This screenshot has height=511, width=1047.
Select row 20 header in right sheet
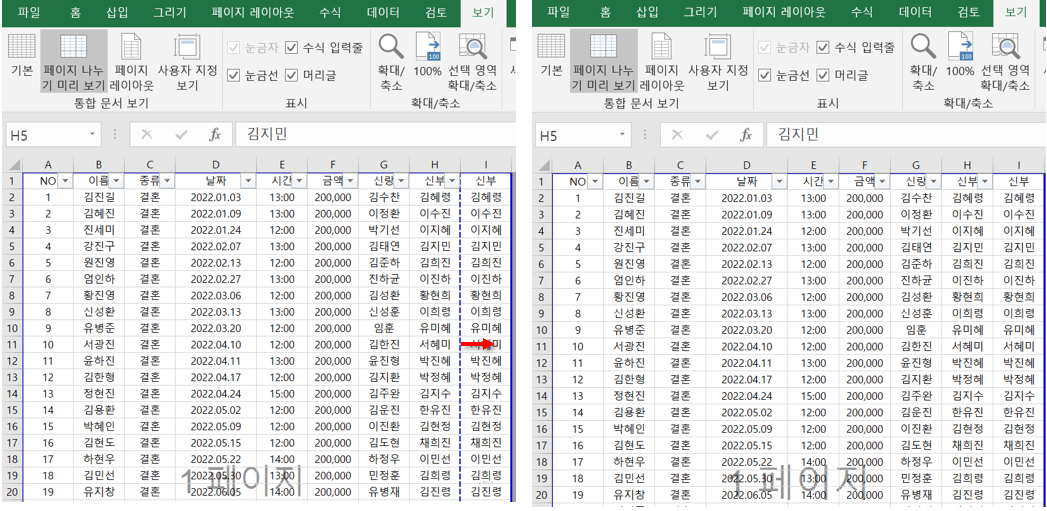pyautogui.click(x=544, y=495)
